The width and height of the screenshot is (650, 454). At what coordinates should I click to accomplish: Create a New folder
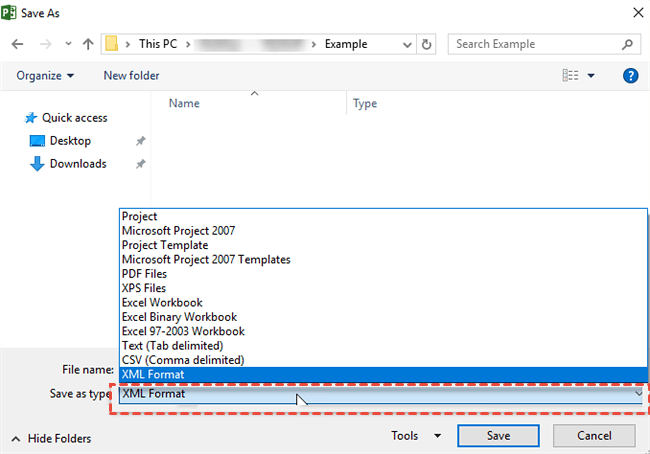131,75
